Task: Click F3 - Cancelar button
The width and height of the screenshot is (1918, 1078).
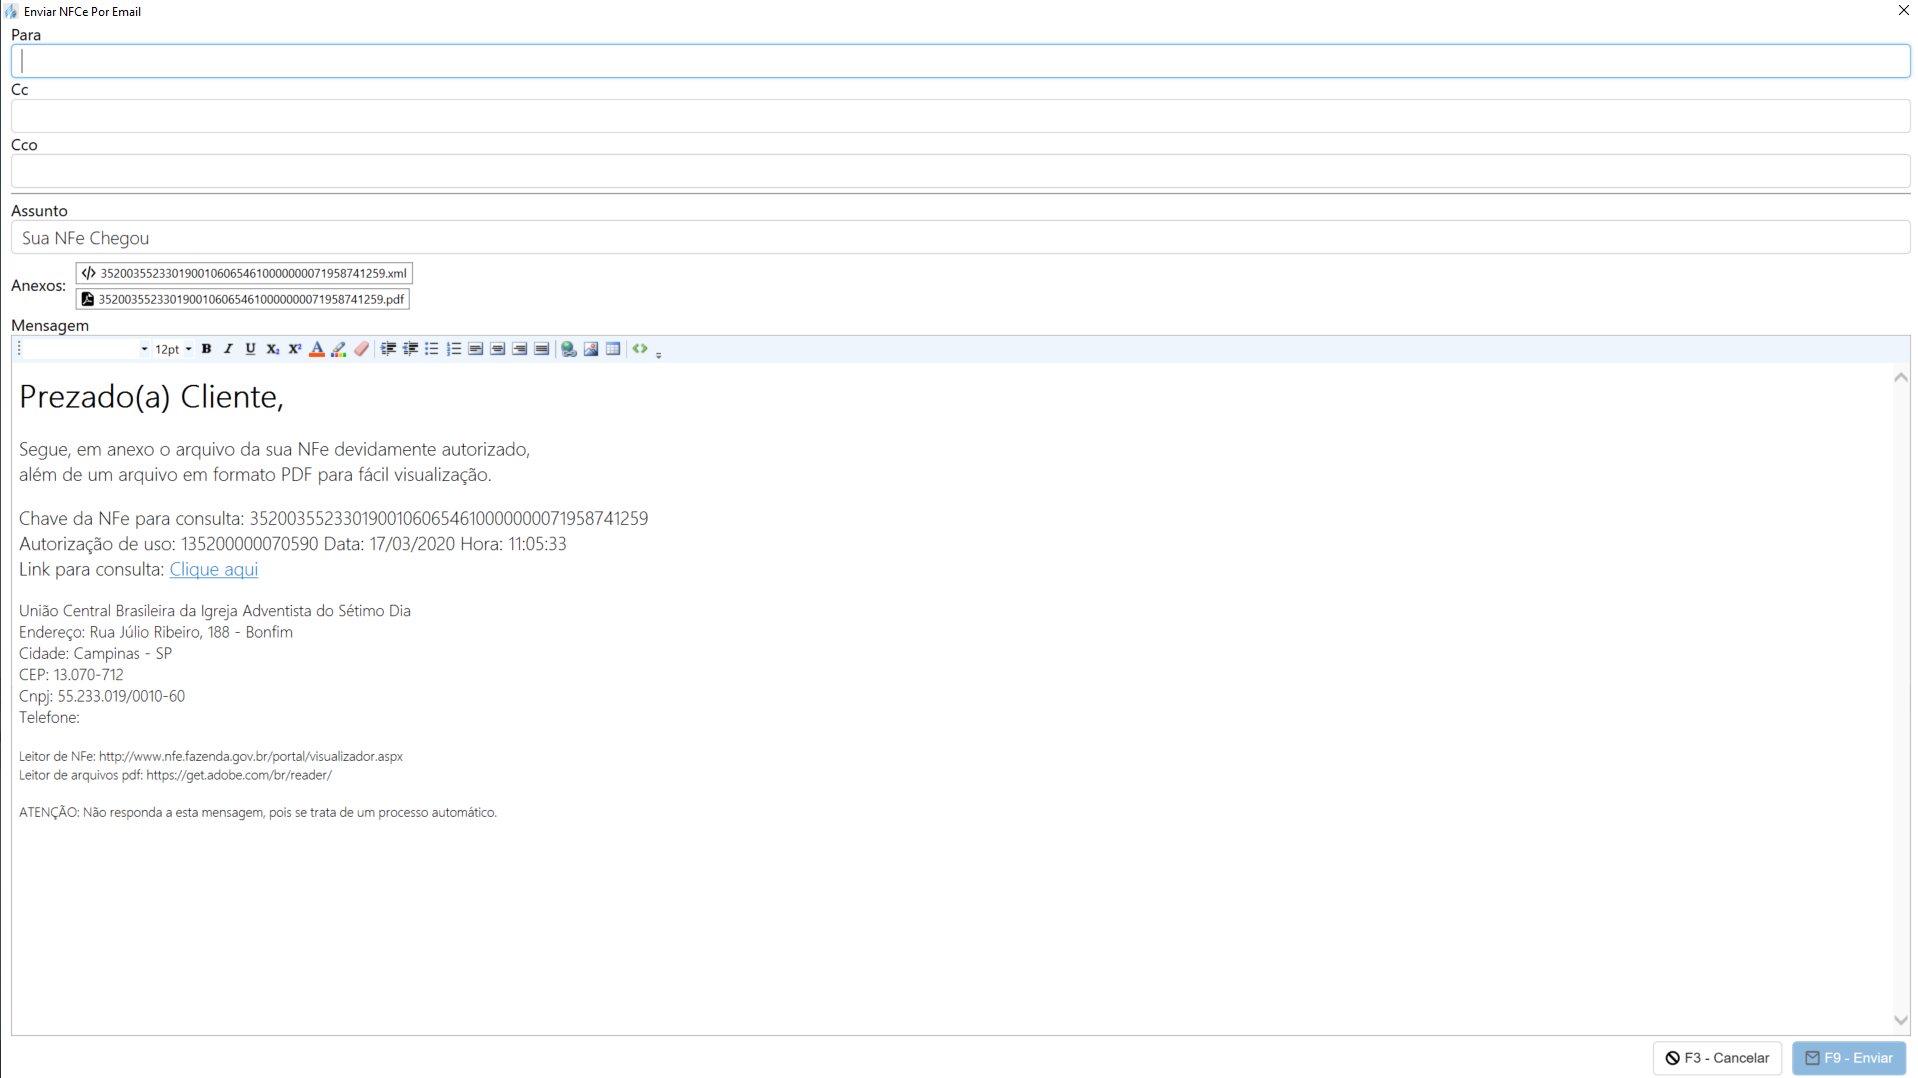Action: point(1717,1058)
